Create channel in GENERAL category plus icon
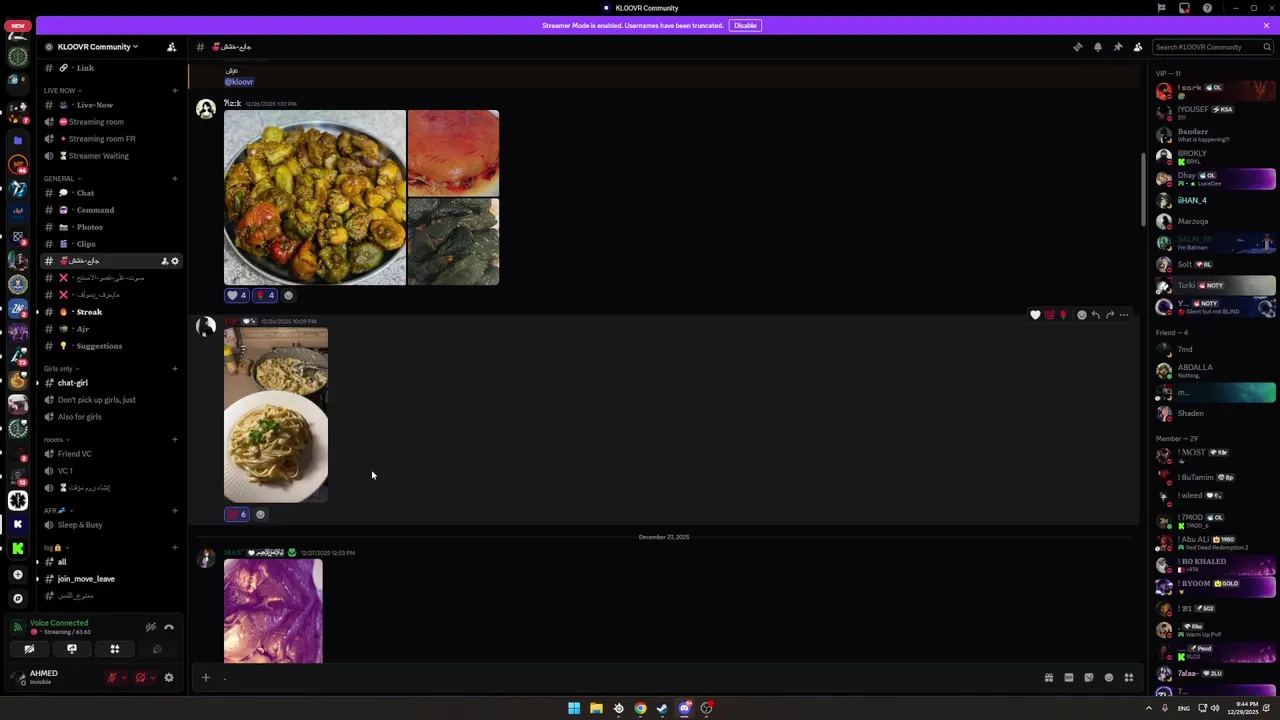 [x=175, y=179]
